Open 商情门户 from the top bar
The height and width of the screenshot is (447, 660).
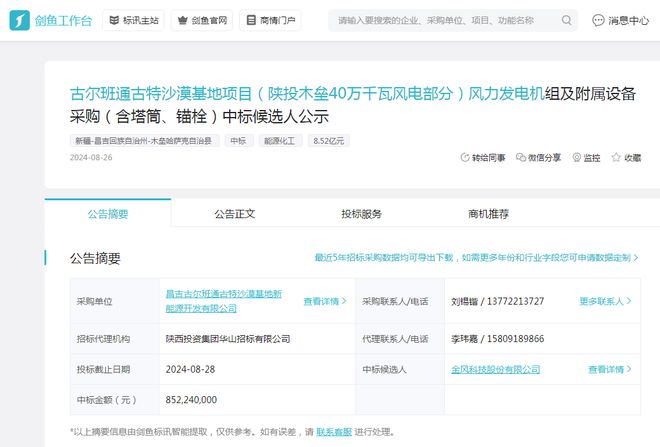point(270,20)
